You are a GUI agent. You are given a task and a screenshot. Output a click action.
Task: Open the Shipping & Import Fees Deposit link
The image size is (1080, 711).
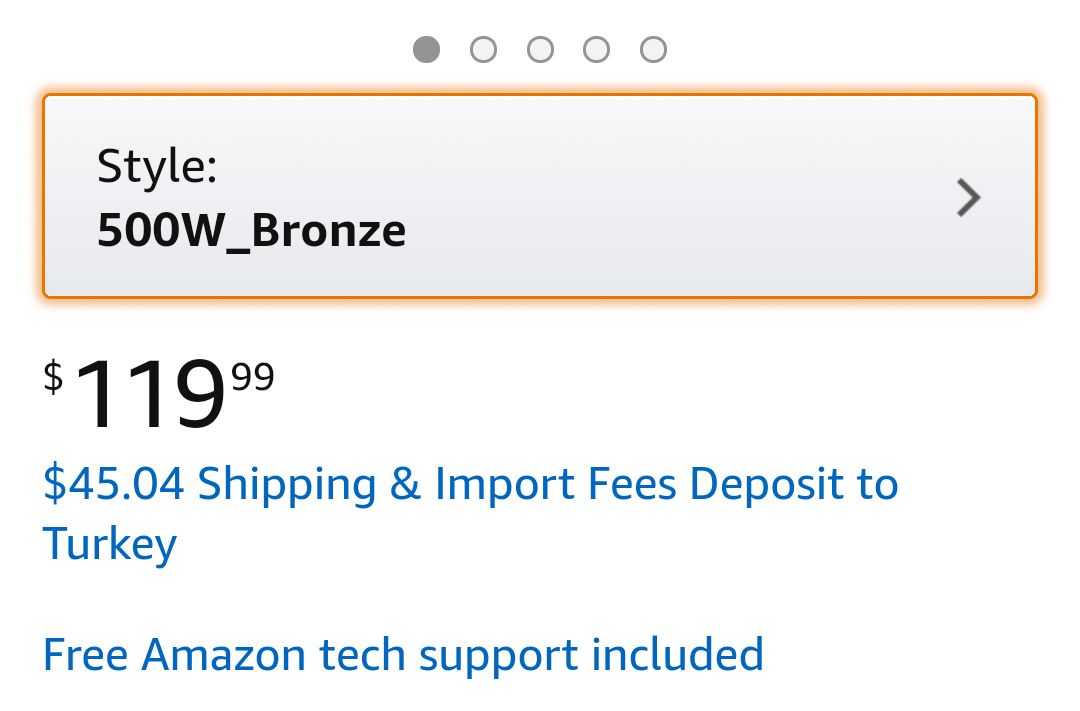(470, 486)
